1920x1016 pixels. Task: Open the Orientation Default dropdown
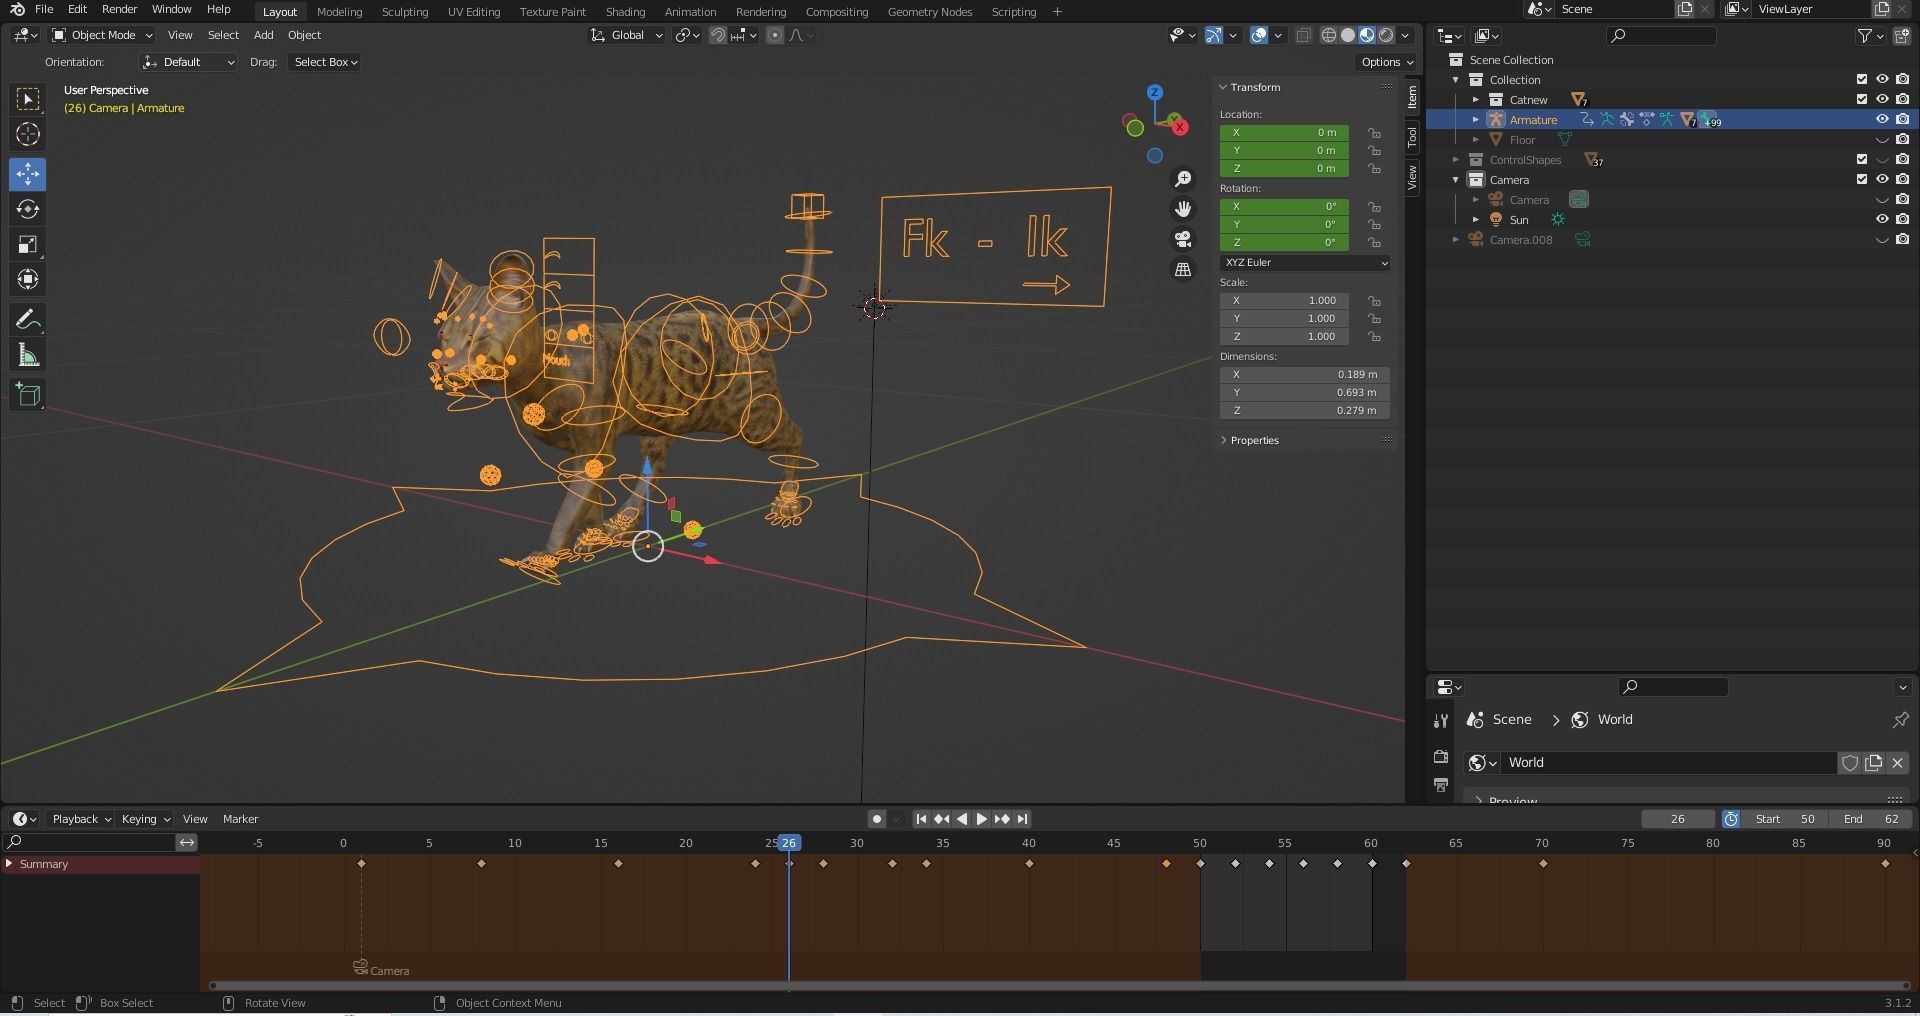coord(188,62)
